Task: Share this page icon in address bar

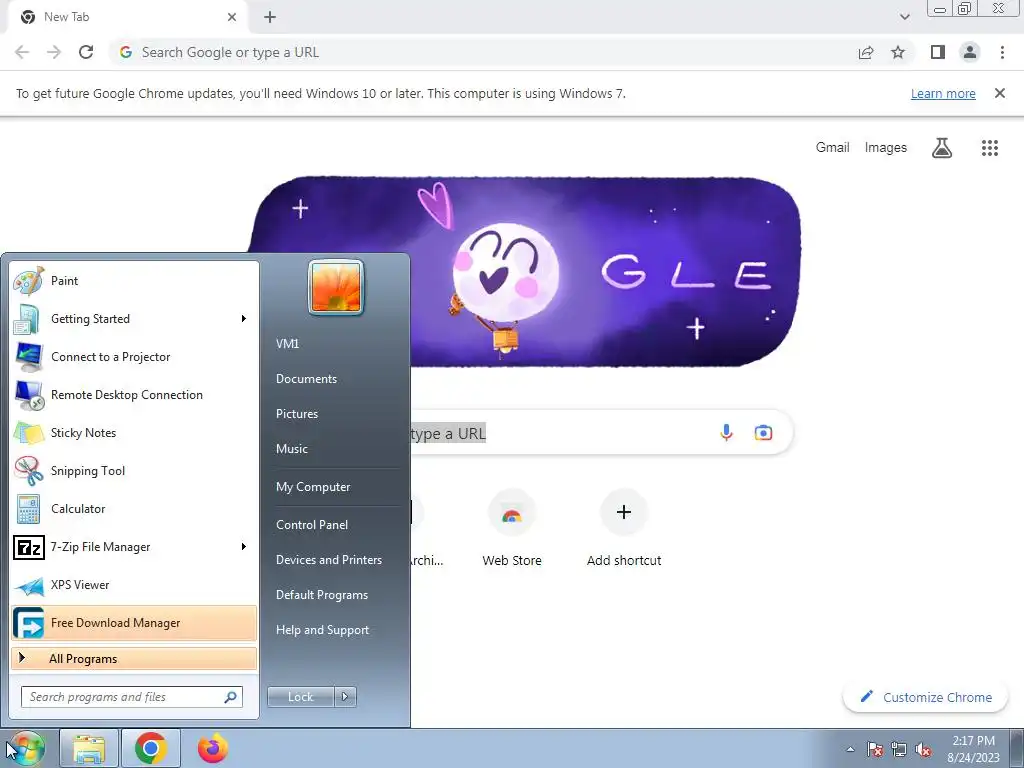Action: (x=866, y=52)
